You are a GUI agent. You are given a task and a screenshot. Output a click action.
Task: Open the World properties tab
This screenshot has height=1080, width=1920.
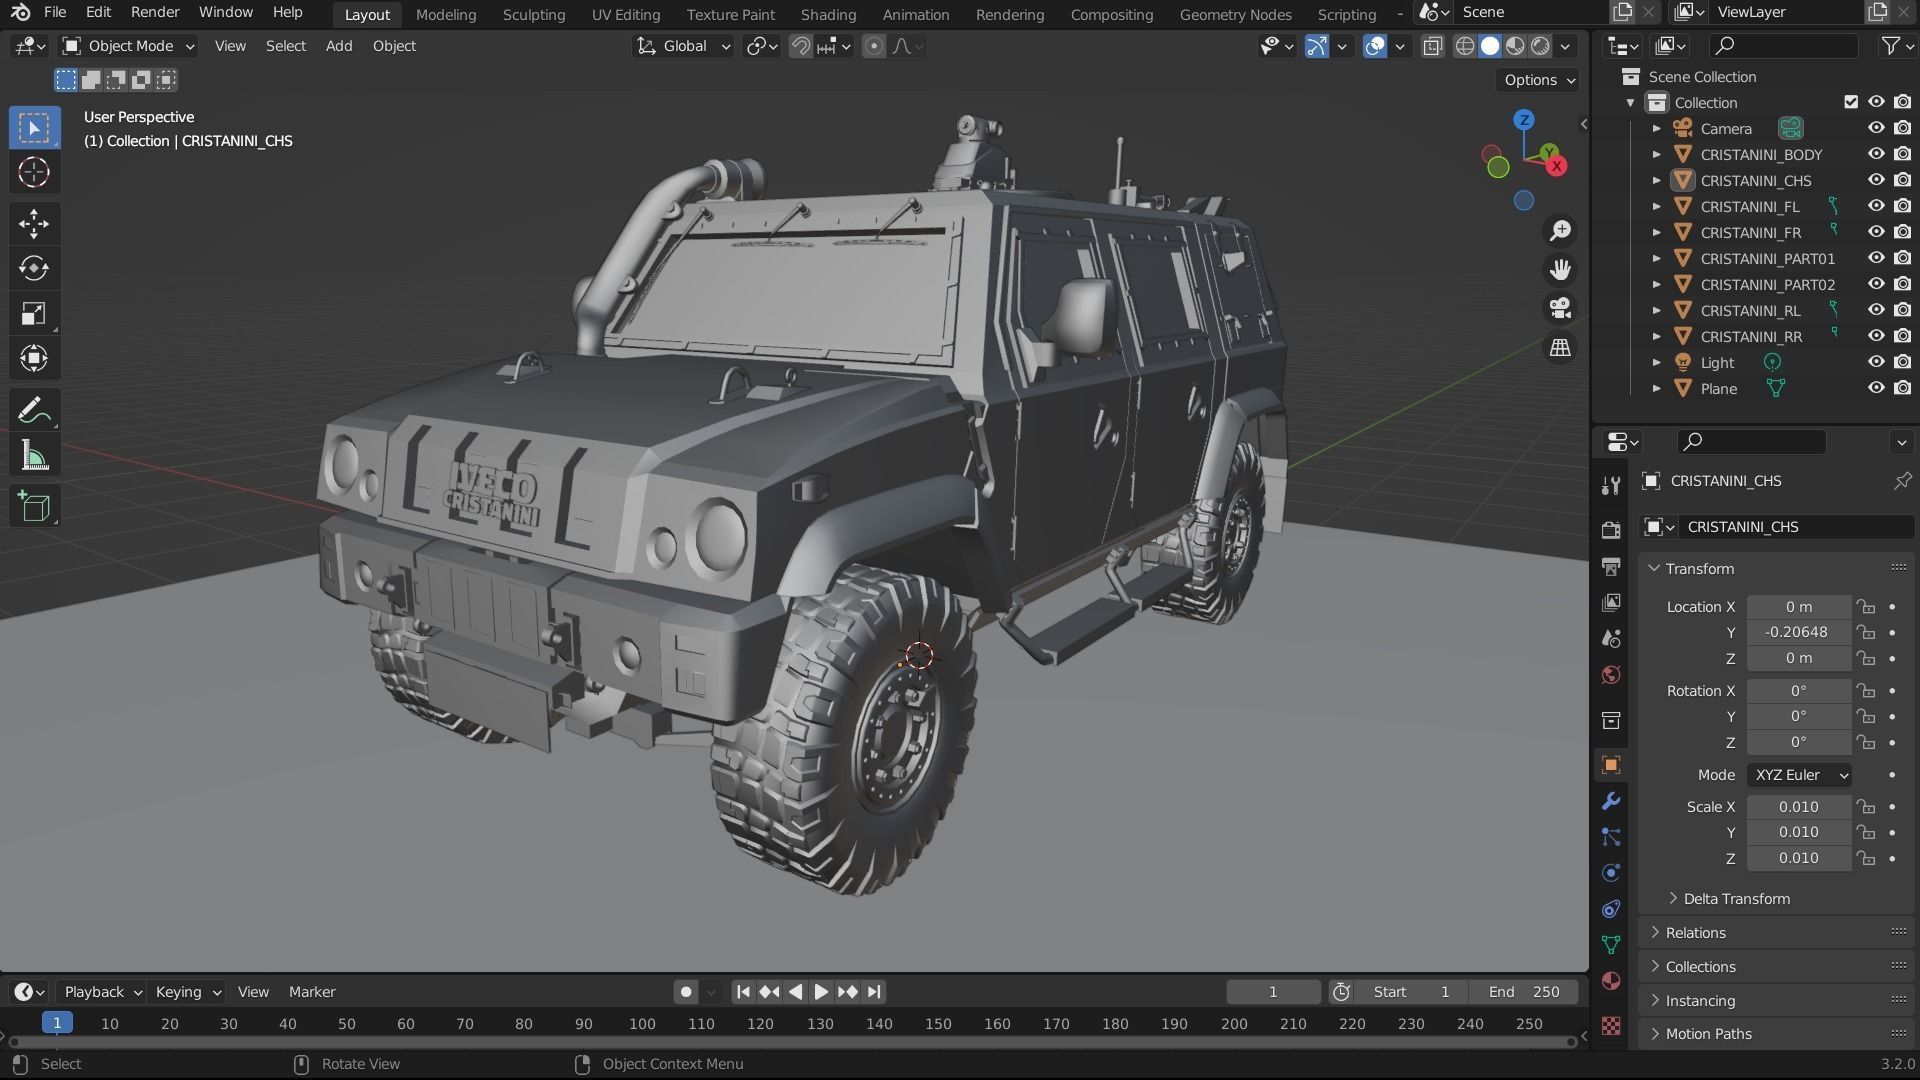pyautogui.click(x=1611, y=675)
